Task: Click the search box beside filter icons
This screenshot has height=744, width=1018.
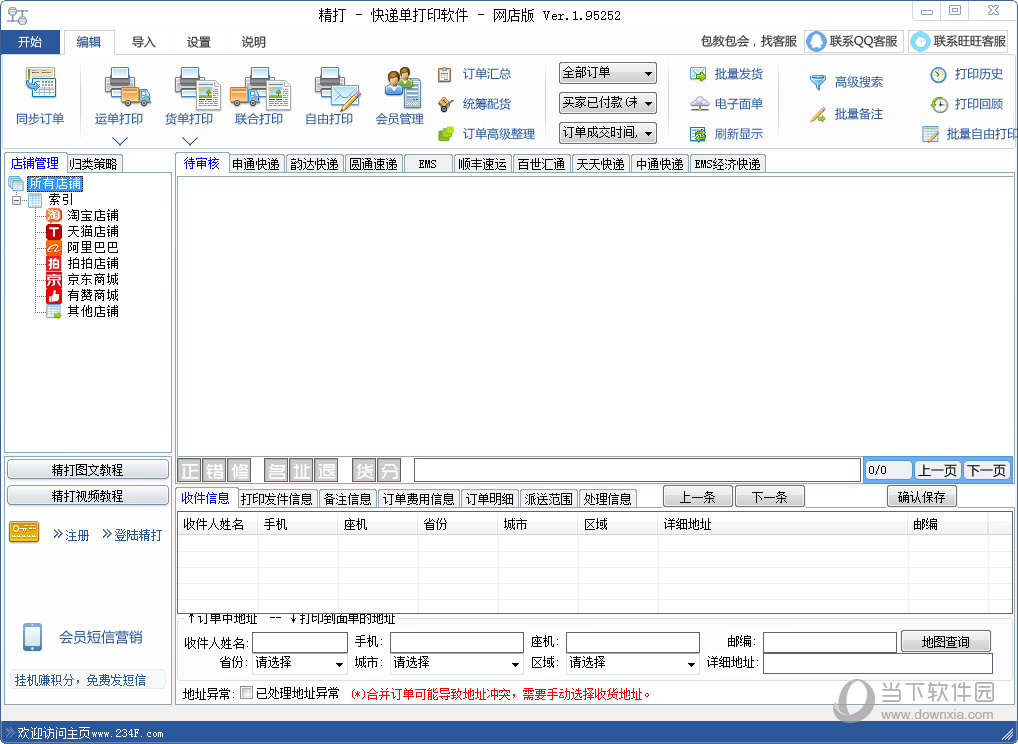Action: click(x=637, y=470)
